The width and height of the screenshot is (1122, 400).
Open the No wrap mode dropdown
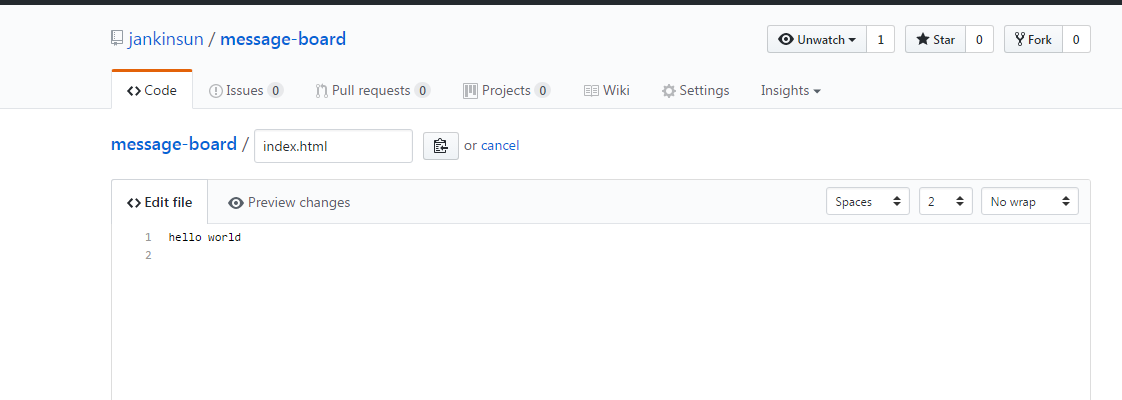point(1029,202)
